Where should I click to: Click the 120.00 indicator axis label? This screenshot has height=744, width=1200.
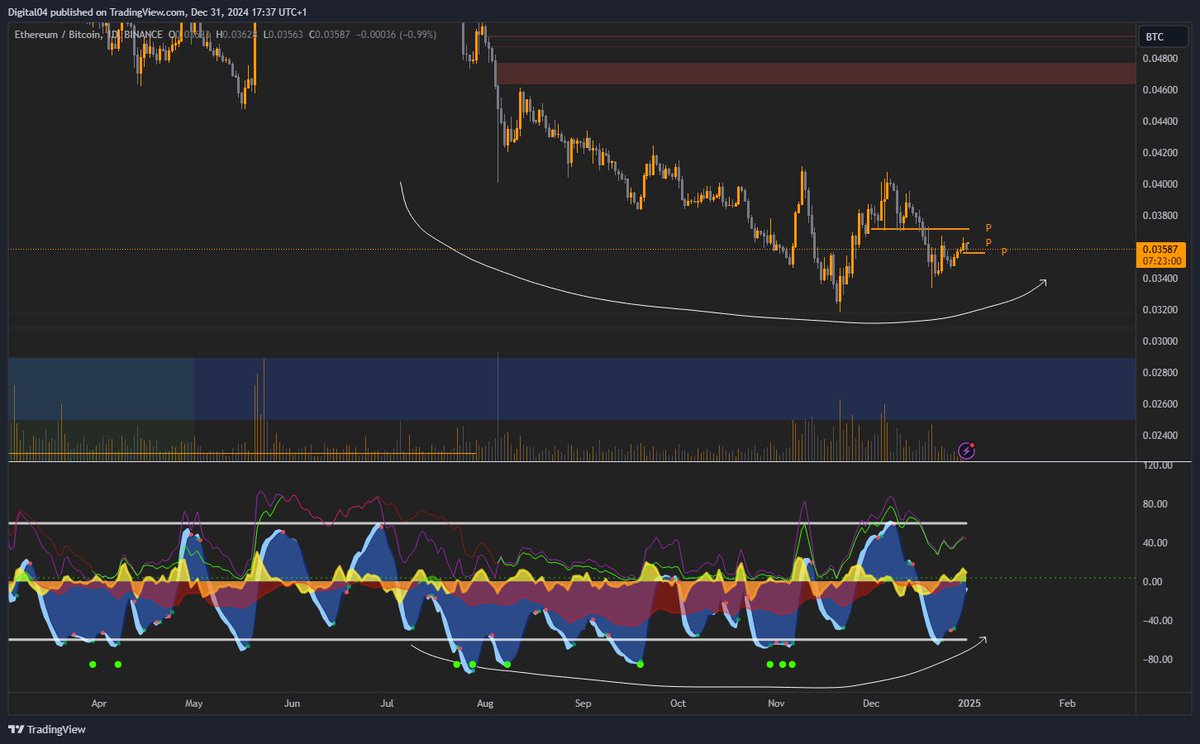1160,466
